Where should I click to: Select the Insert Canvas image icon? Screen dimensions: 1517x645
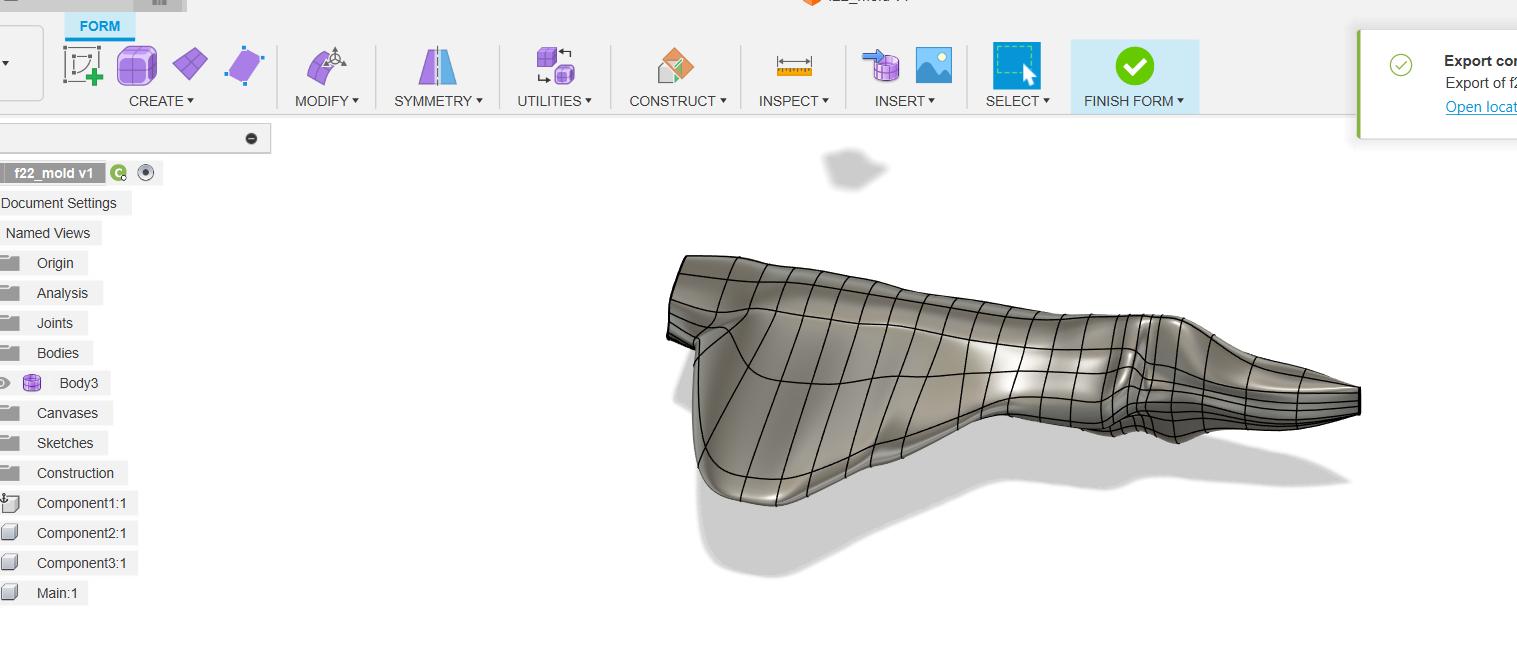click(934, 65)
